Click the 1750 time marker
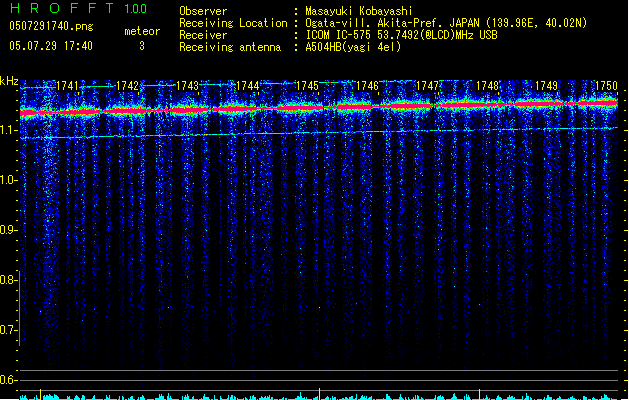This screenshot has width=629, height=400. (x=606, y=86)
